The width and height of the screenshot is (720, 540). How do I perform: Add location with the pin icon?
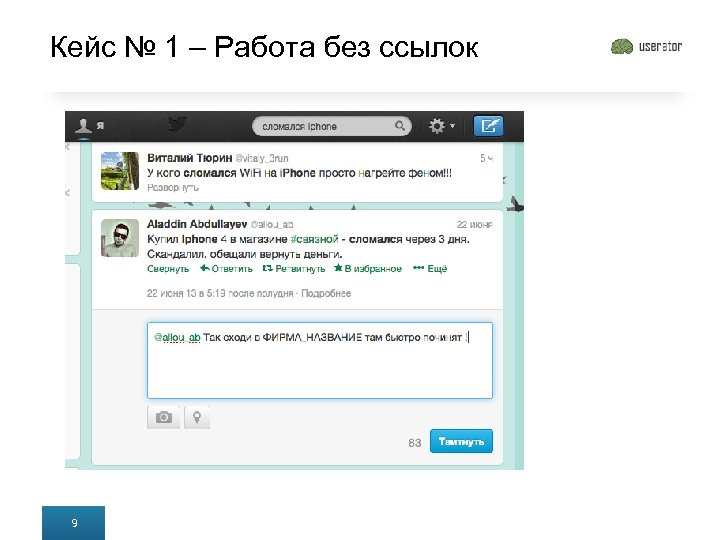(x=197, y=417)
